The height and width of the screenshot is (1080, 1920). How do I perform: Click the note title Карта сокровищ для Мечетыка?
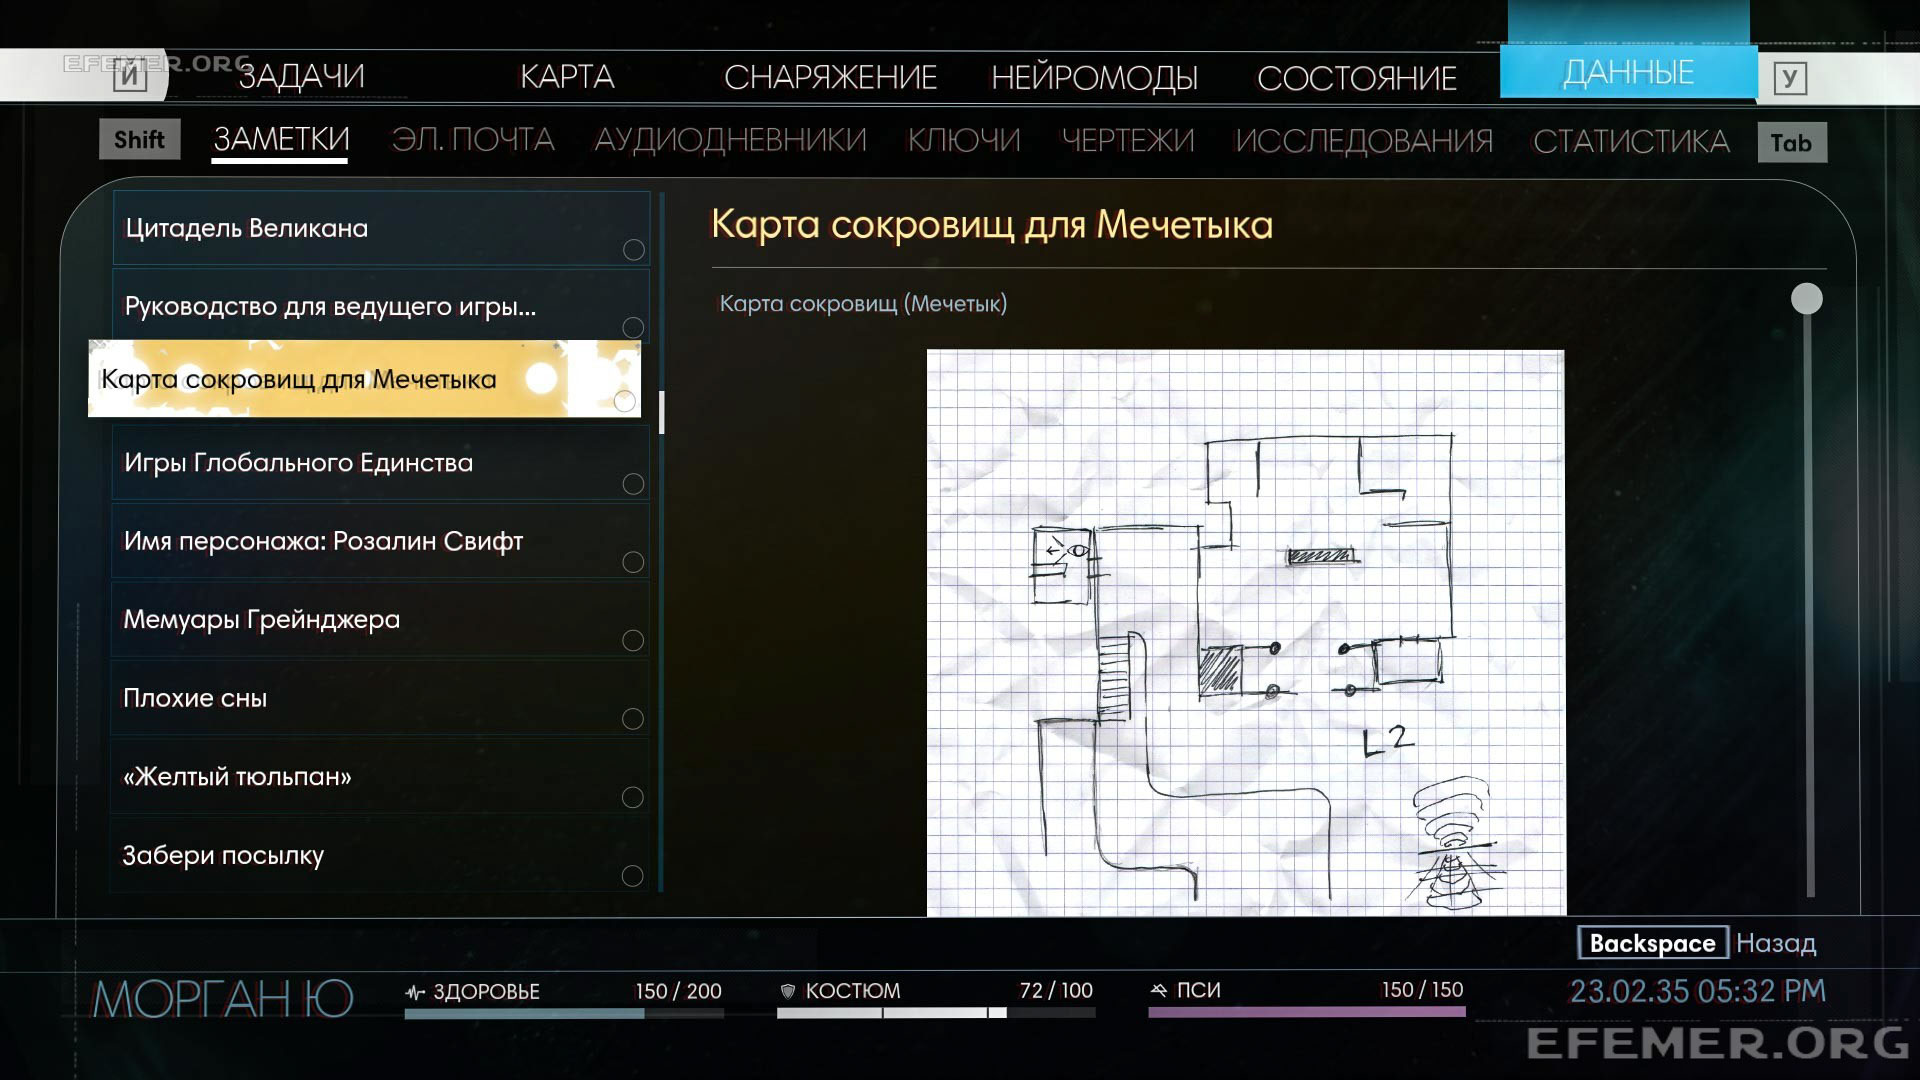(x=992, y=225)
